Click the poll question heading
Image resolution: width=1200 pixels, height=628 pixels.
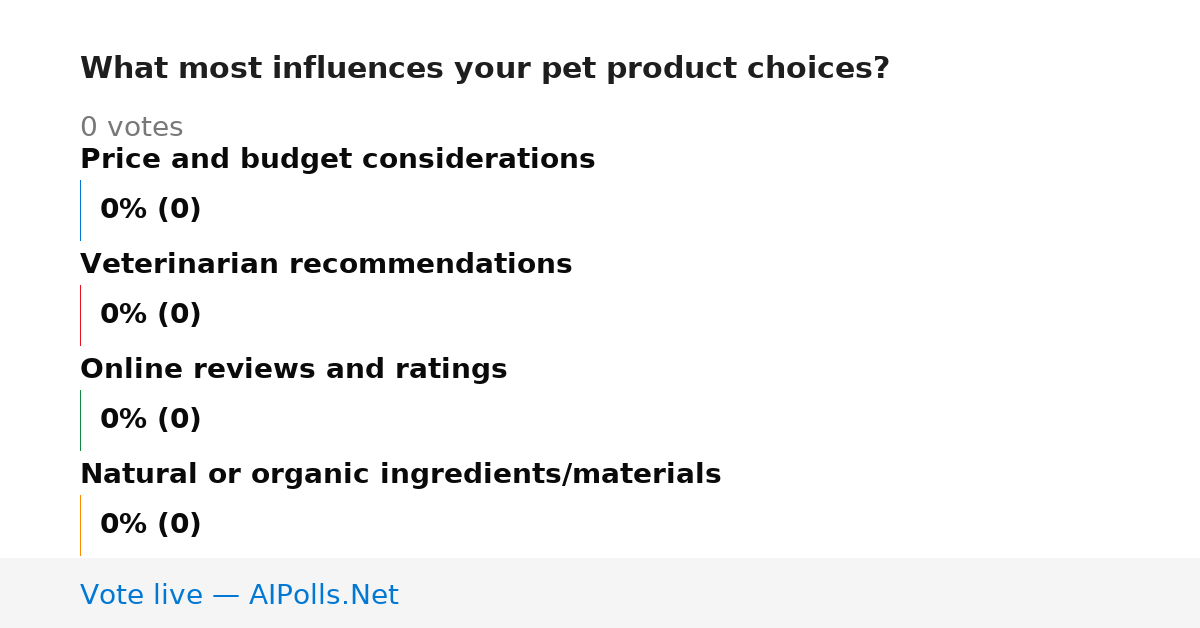tap(485, 69)
